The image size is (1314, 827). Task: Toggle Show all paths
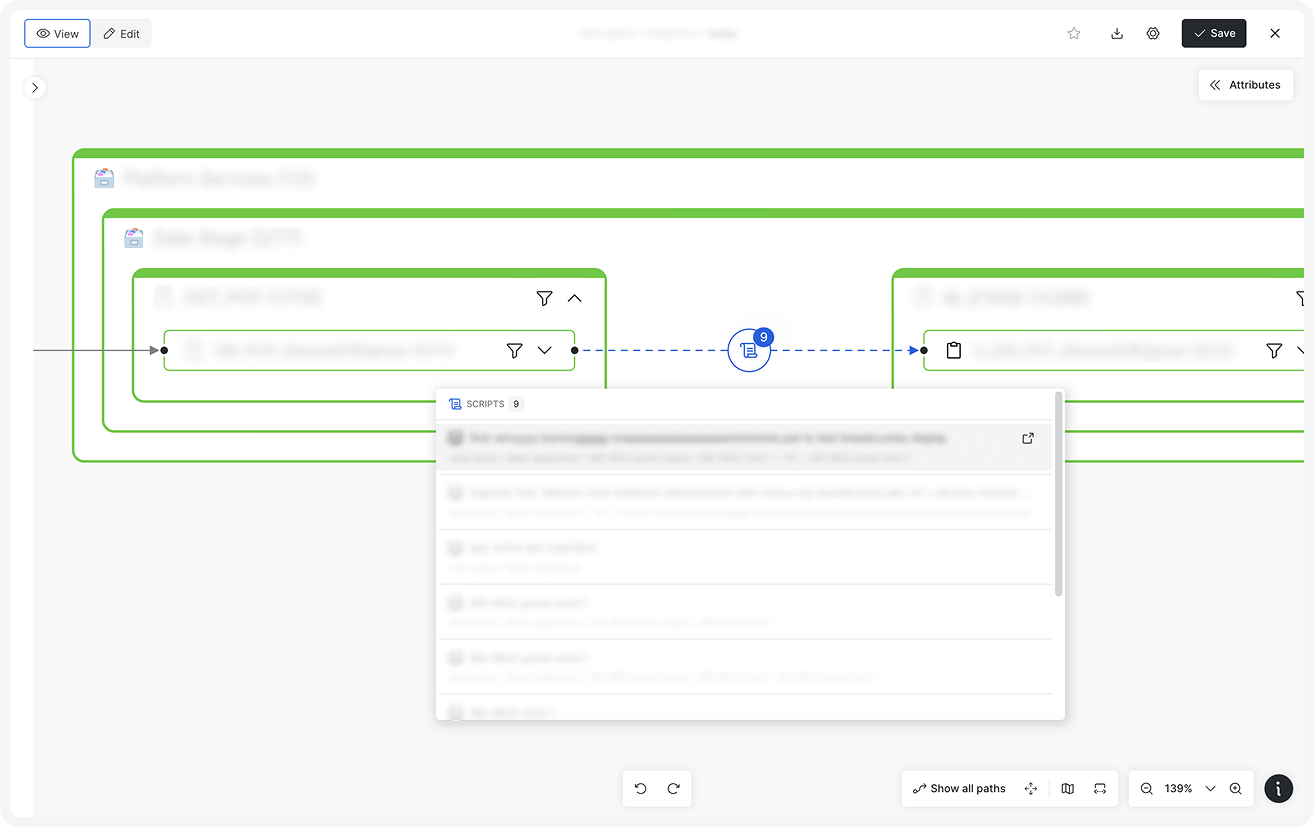959,788
